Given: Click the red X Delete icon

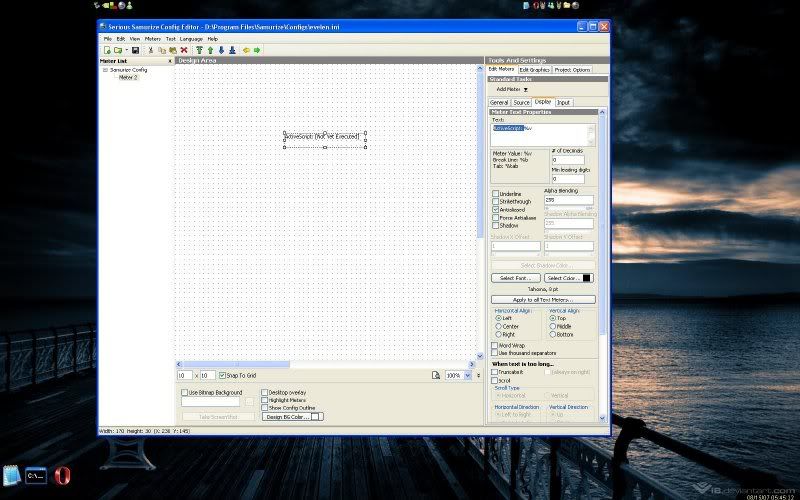Looking at the screenshot, I should click(x=184, y=50).
